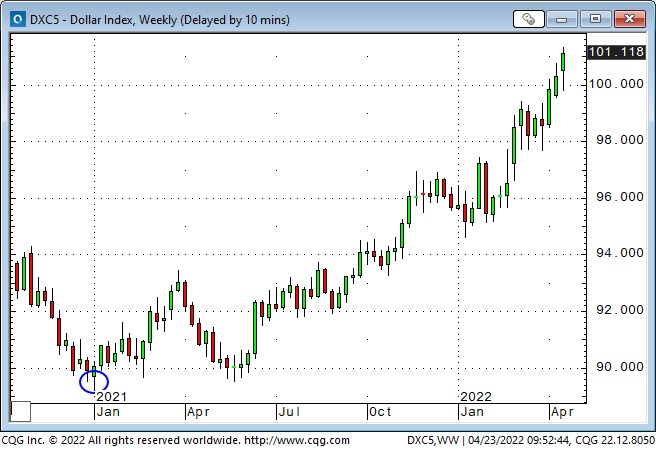
Task: Click the CQG chart icon in title bar
Action: (x=18, y=19)
